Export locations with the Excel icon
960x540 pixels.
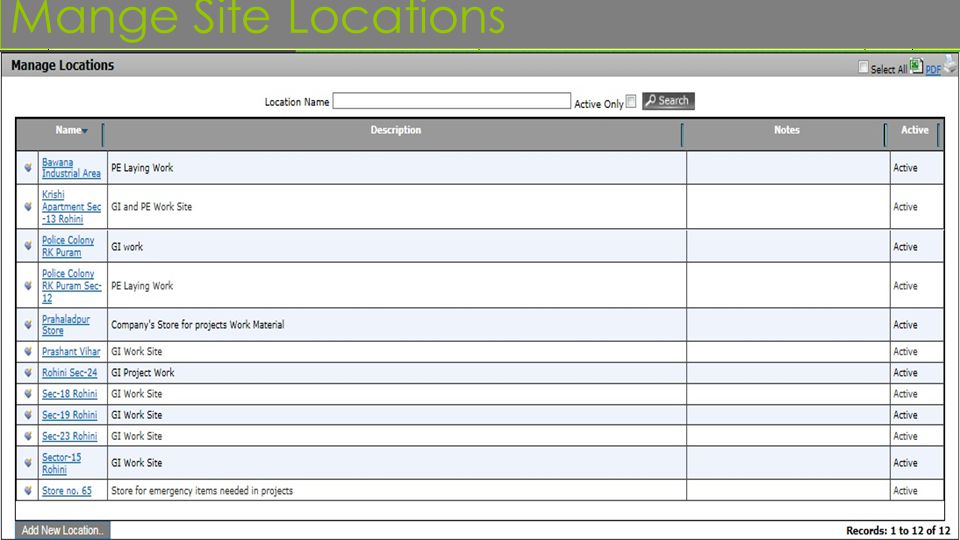pyautogui.click(x=916, y=66)
